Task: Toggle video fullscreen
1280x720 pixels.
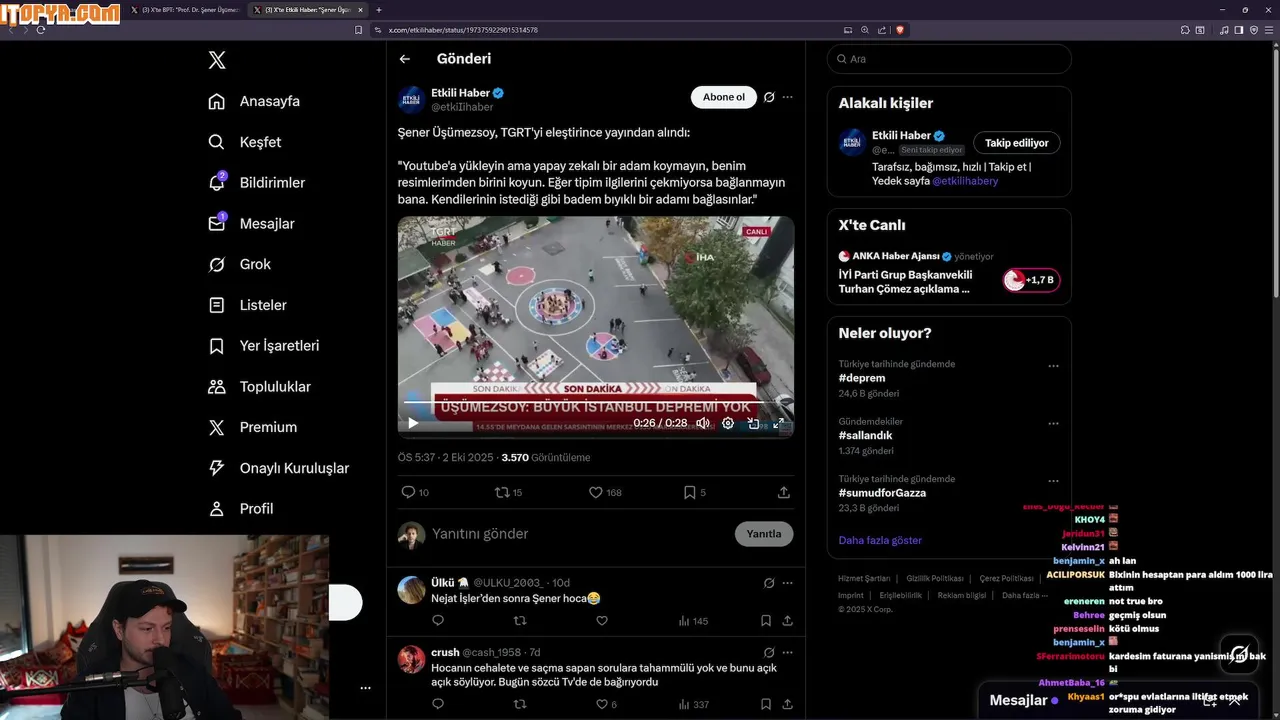Action: coord(778,423)
